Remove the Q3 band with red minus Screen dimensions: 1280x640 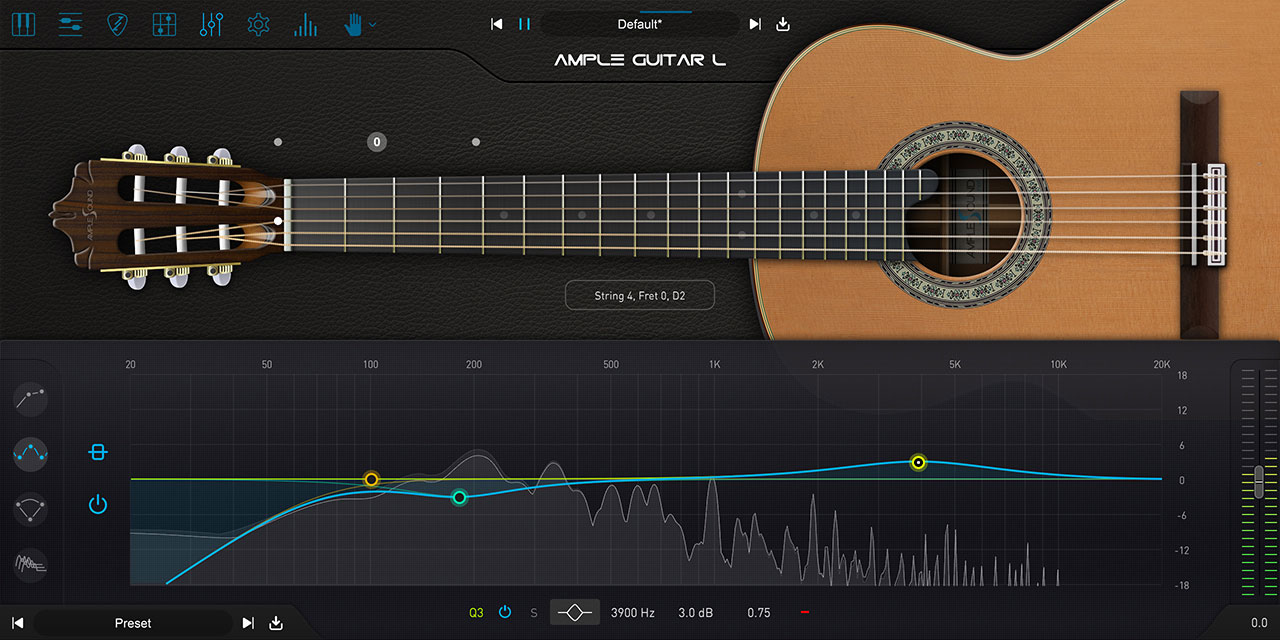point(805,612)
